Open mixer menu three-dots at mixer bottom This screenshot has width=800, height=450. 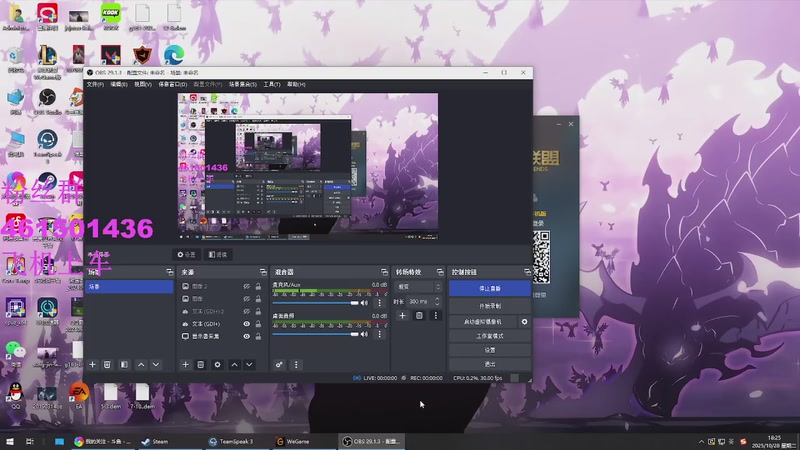[x=296, y=365]
